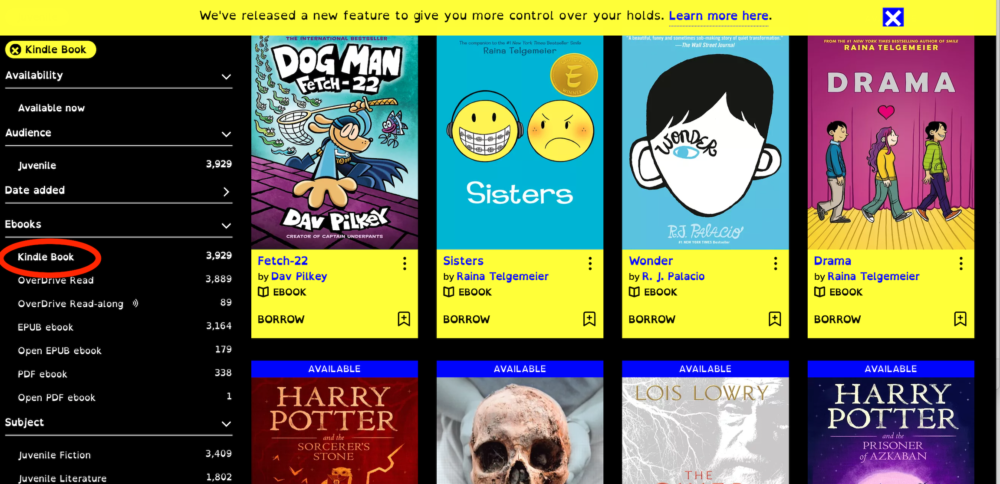
Task: Add Drama to wish list with the bookmark icon
Action: click(960, 319)
